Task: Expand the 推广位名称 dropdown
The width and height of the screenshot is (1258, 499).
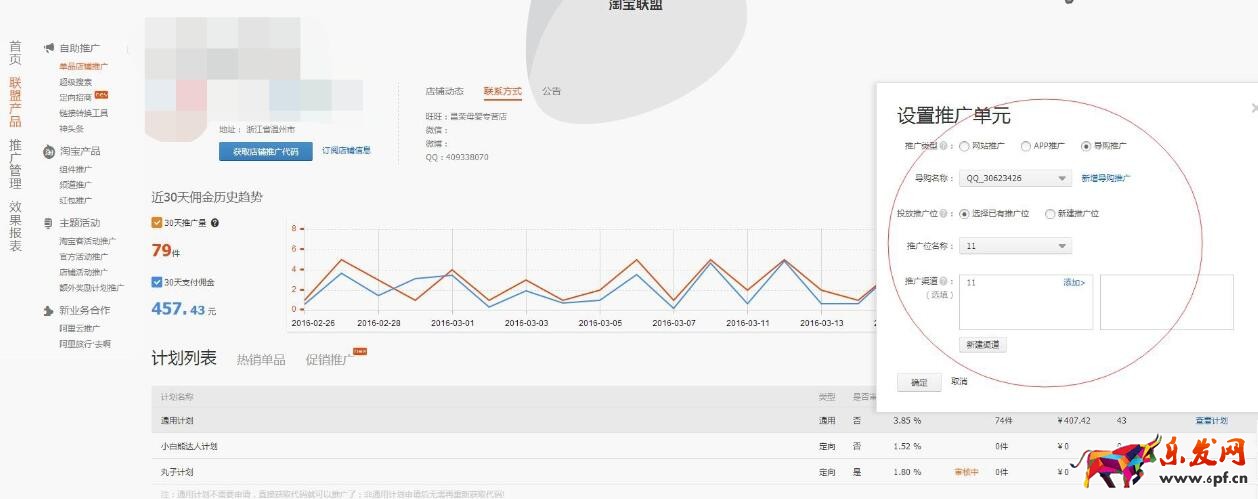Action: tap(1015, 246)
